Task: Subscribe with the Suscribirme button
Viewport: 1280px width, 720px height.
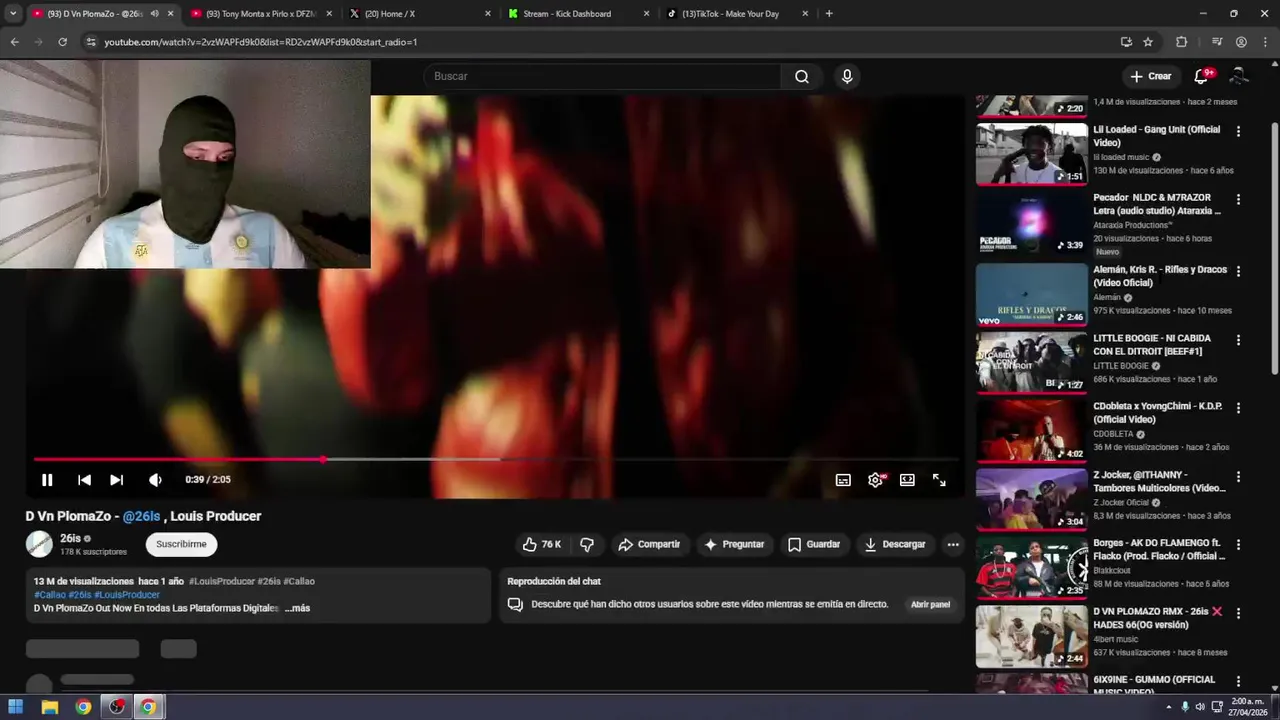Action: tap(181, 544)
